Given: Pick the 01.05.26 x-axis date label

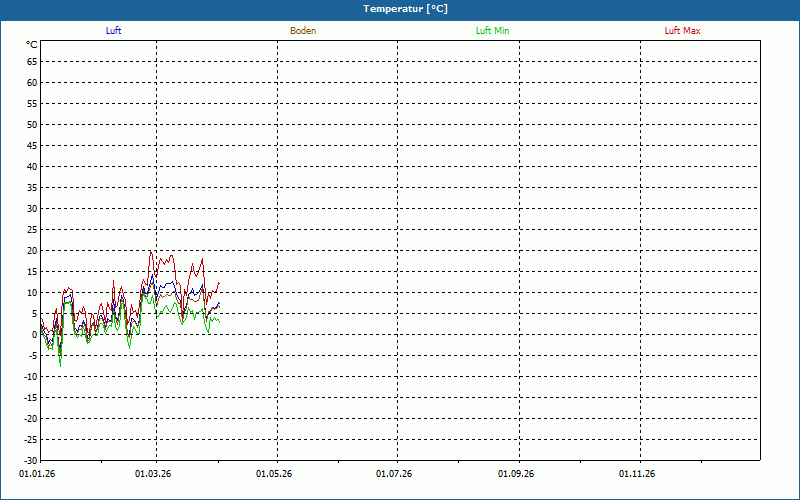Looking at the screenshot, I should 274,473.
